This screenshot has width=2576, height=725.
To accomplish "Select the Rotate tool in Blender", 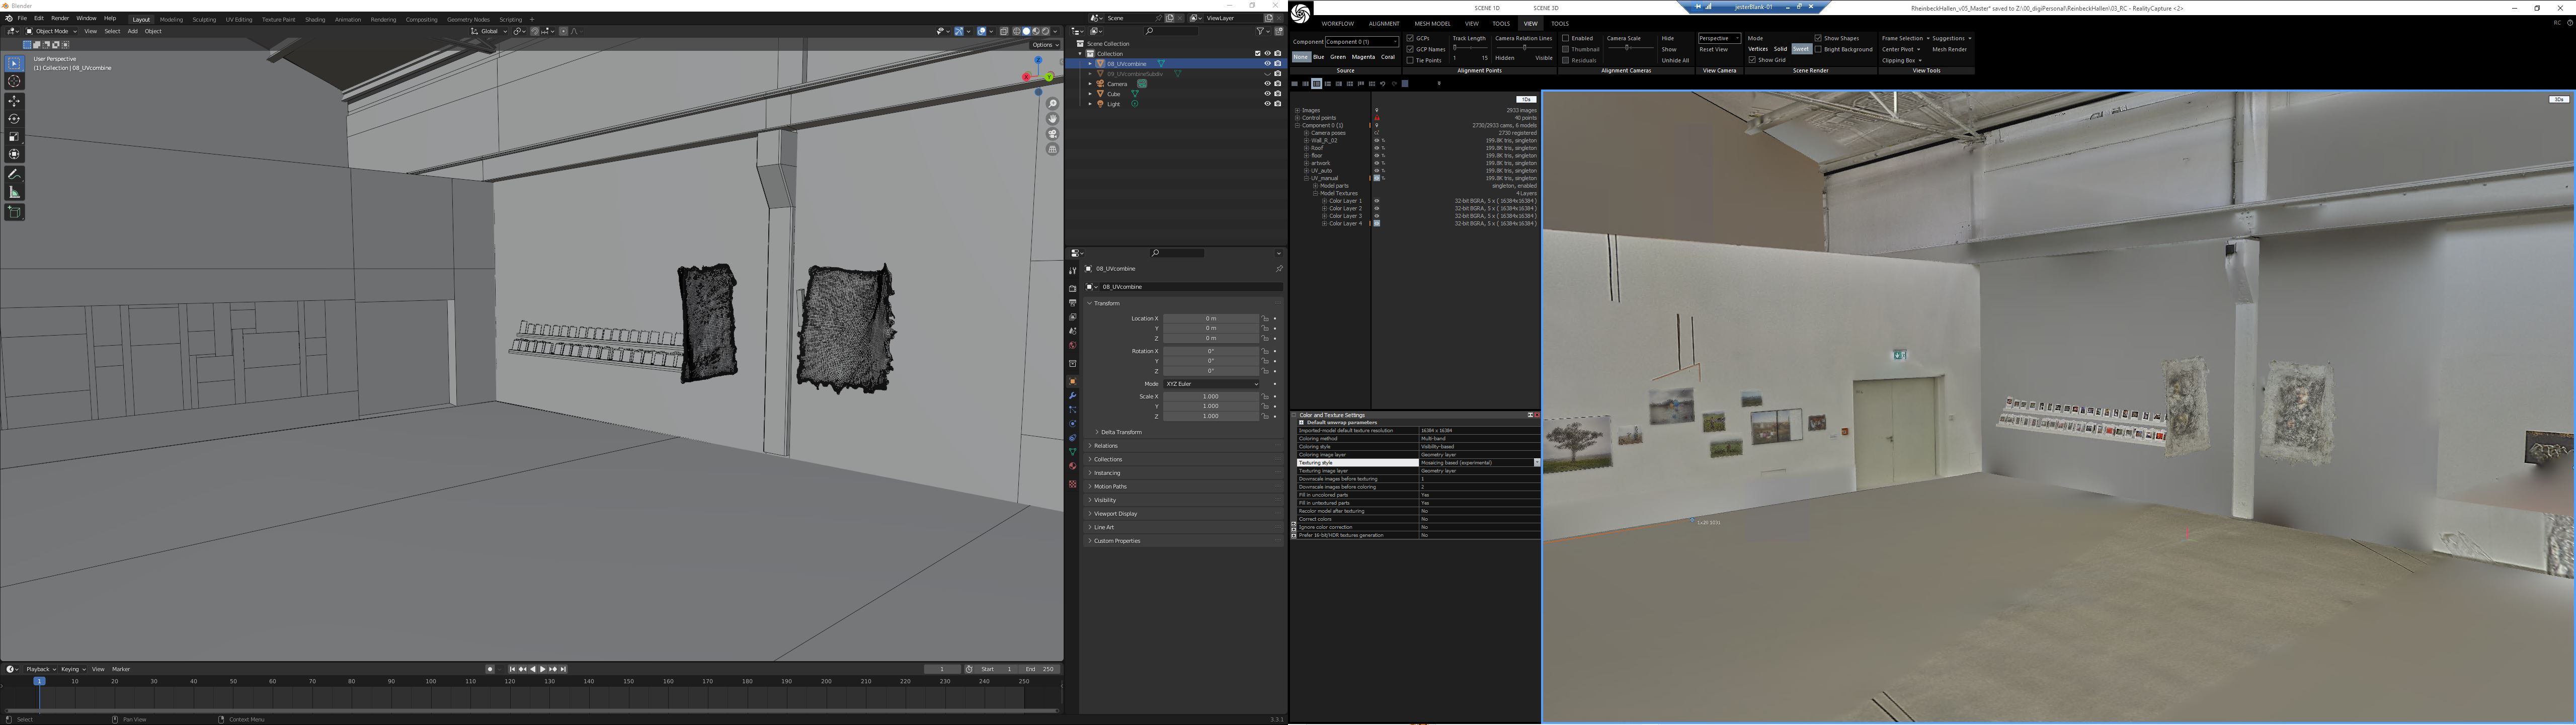I will tap(14, 119).
